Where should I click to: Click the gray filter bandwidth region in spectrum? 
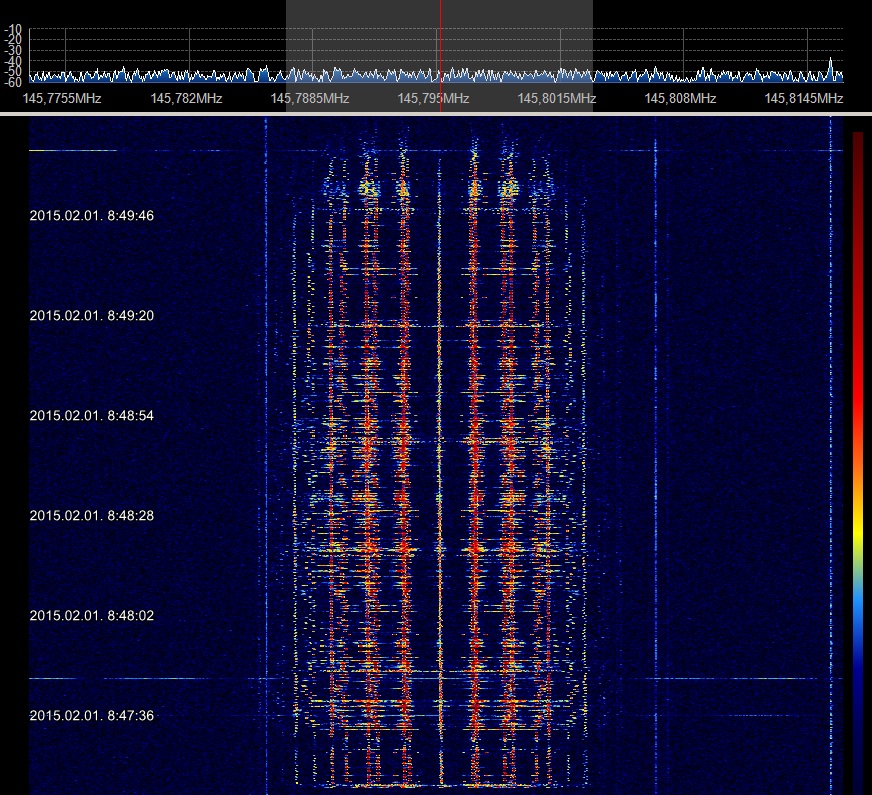[x=439, y=56]
